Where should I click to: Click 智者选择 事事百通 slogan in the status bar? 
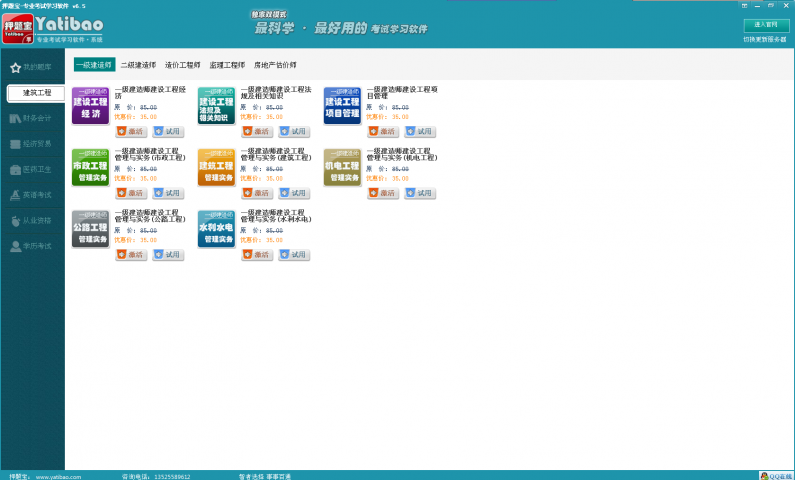click(265, 477)
